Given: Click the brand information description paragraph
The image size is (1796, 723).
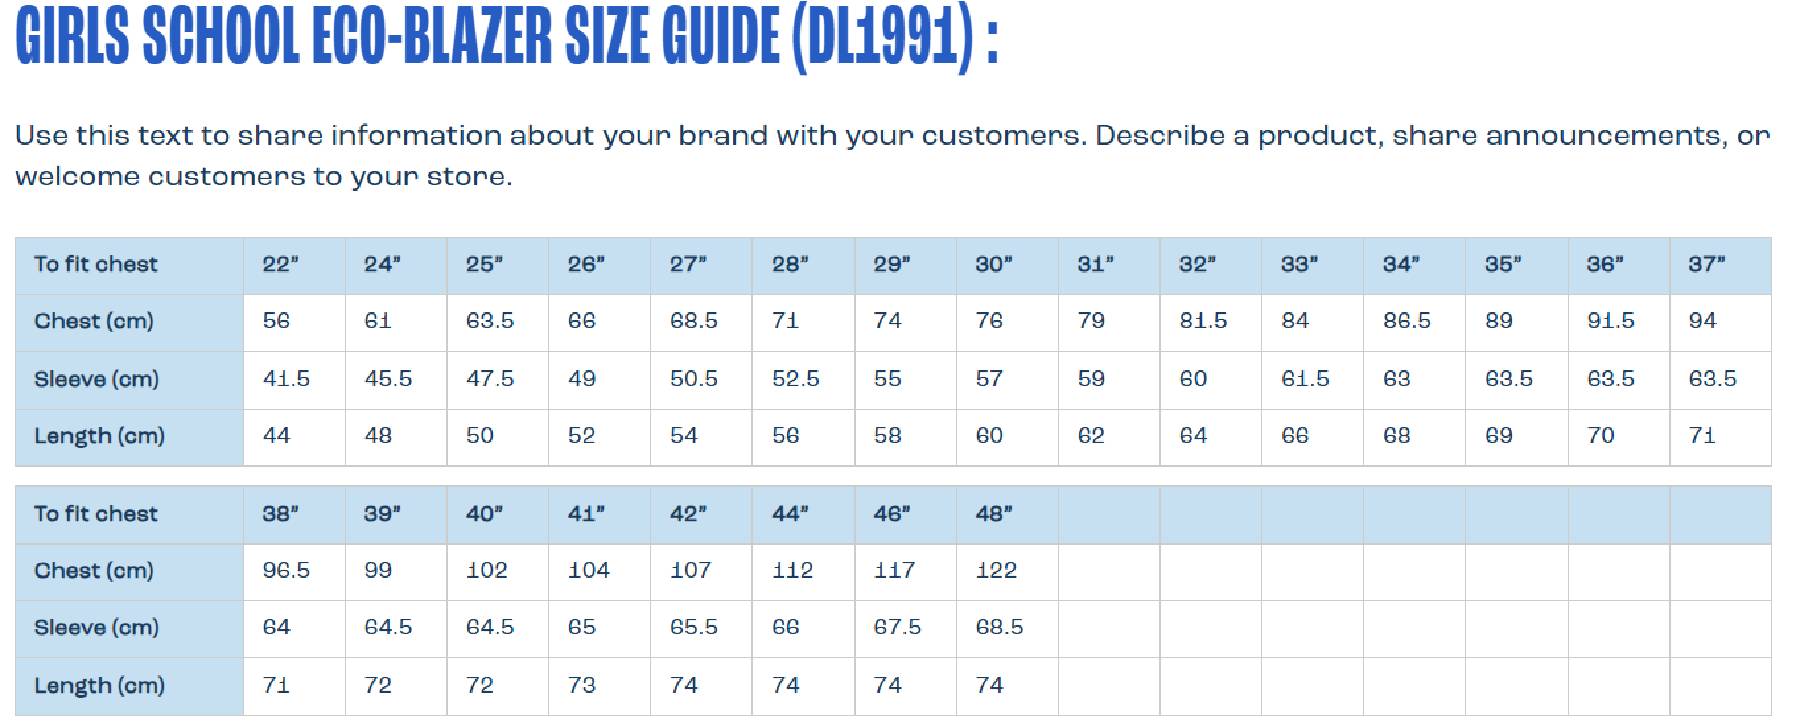Looking at the screenshot, I should [892, 156].
